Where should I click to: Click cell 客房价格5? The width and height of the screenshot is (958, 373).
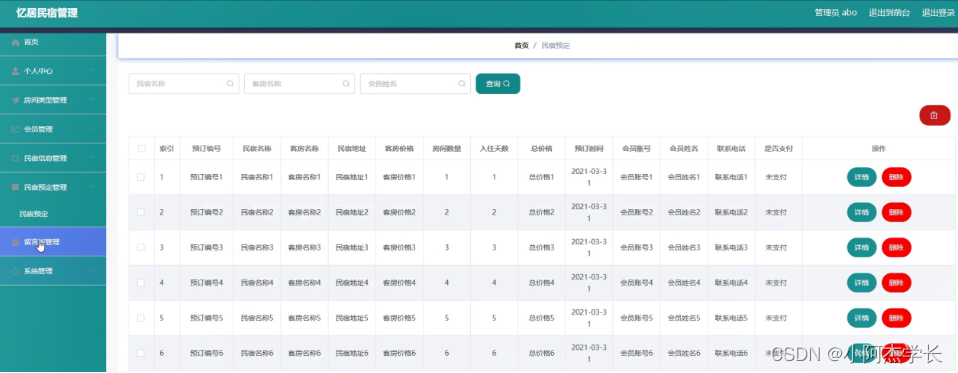pyautogui.click(x=400, y=318)
